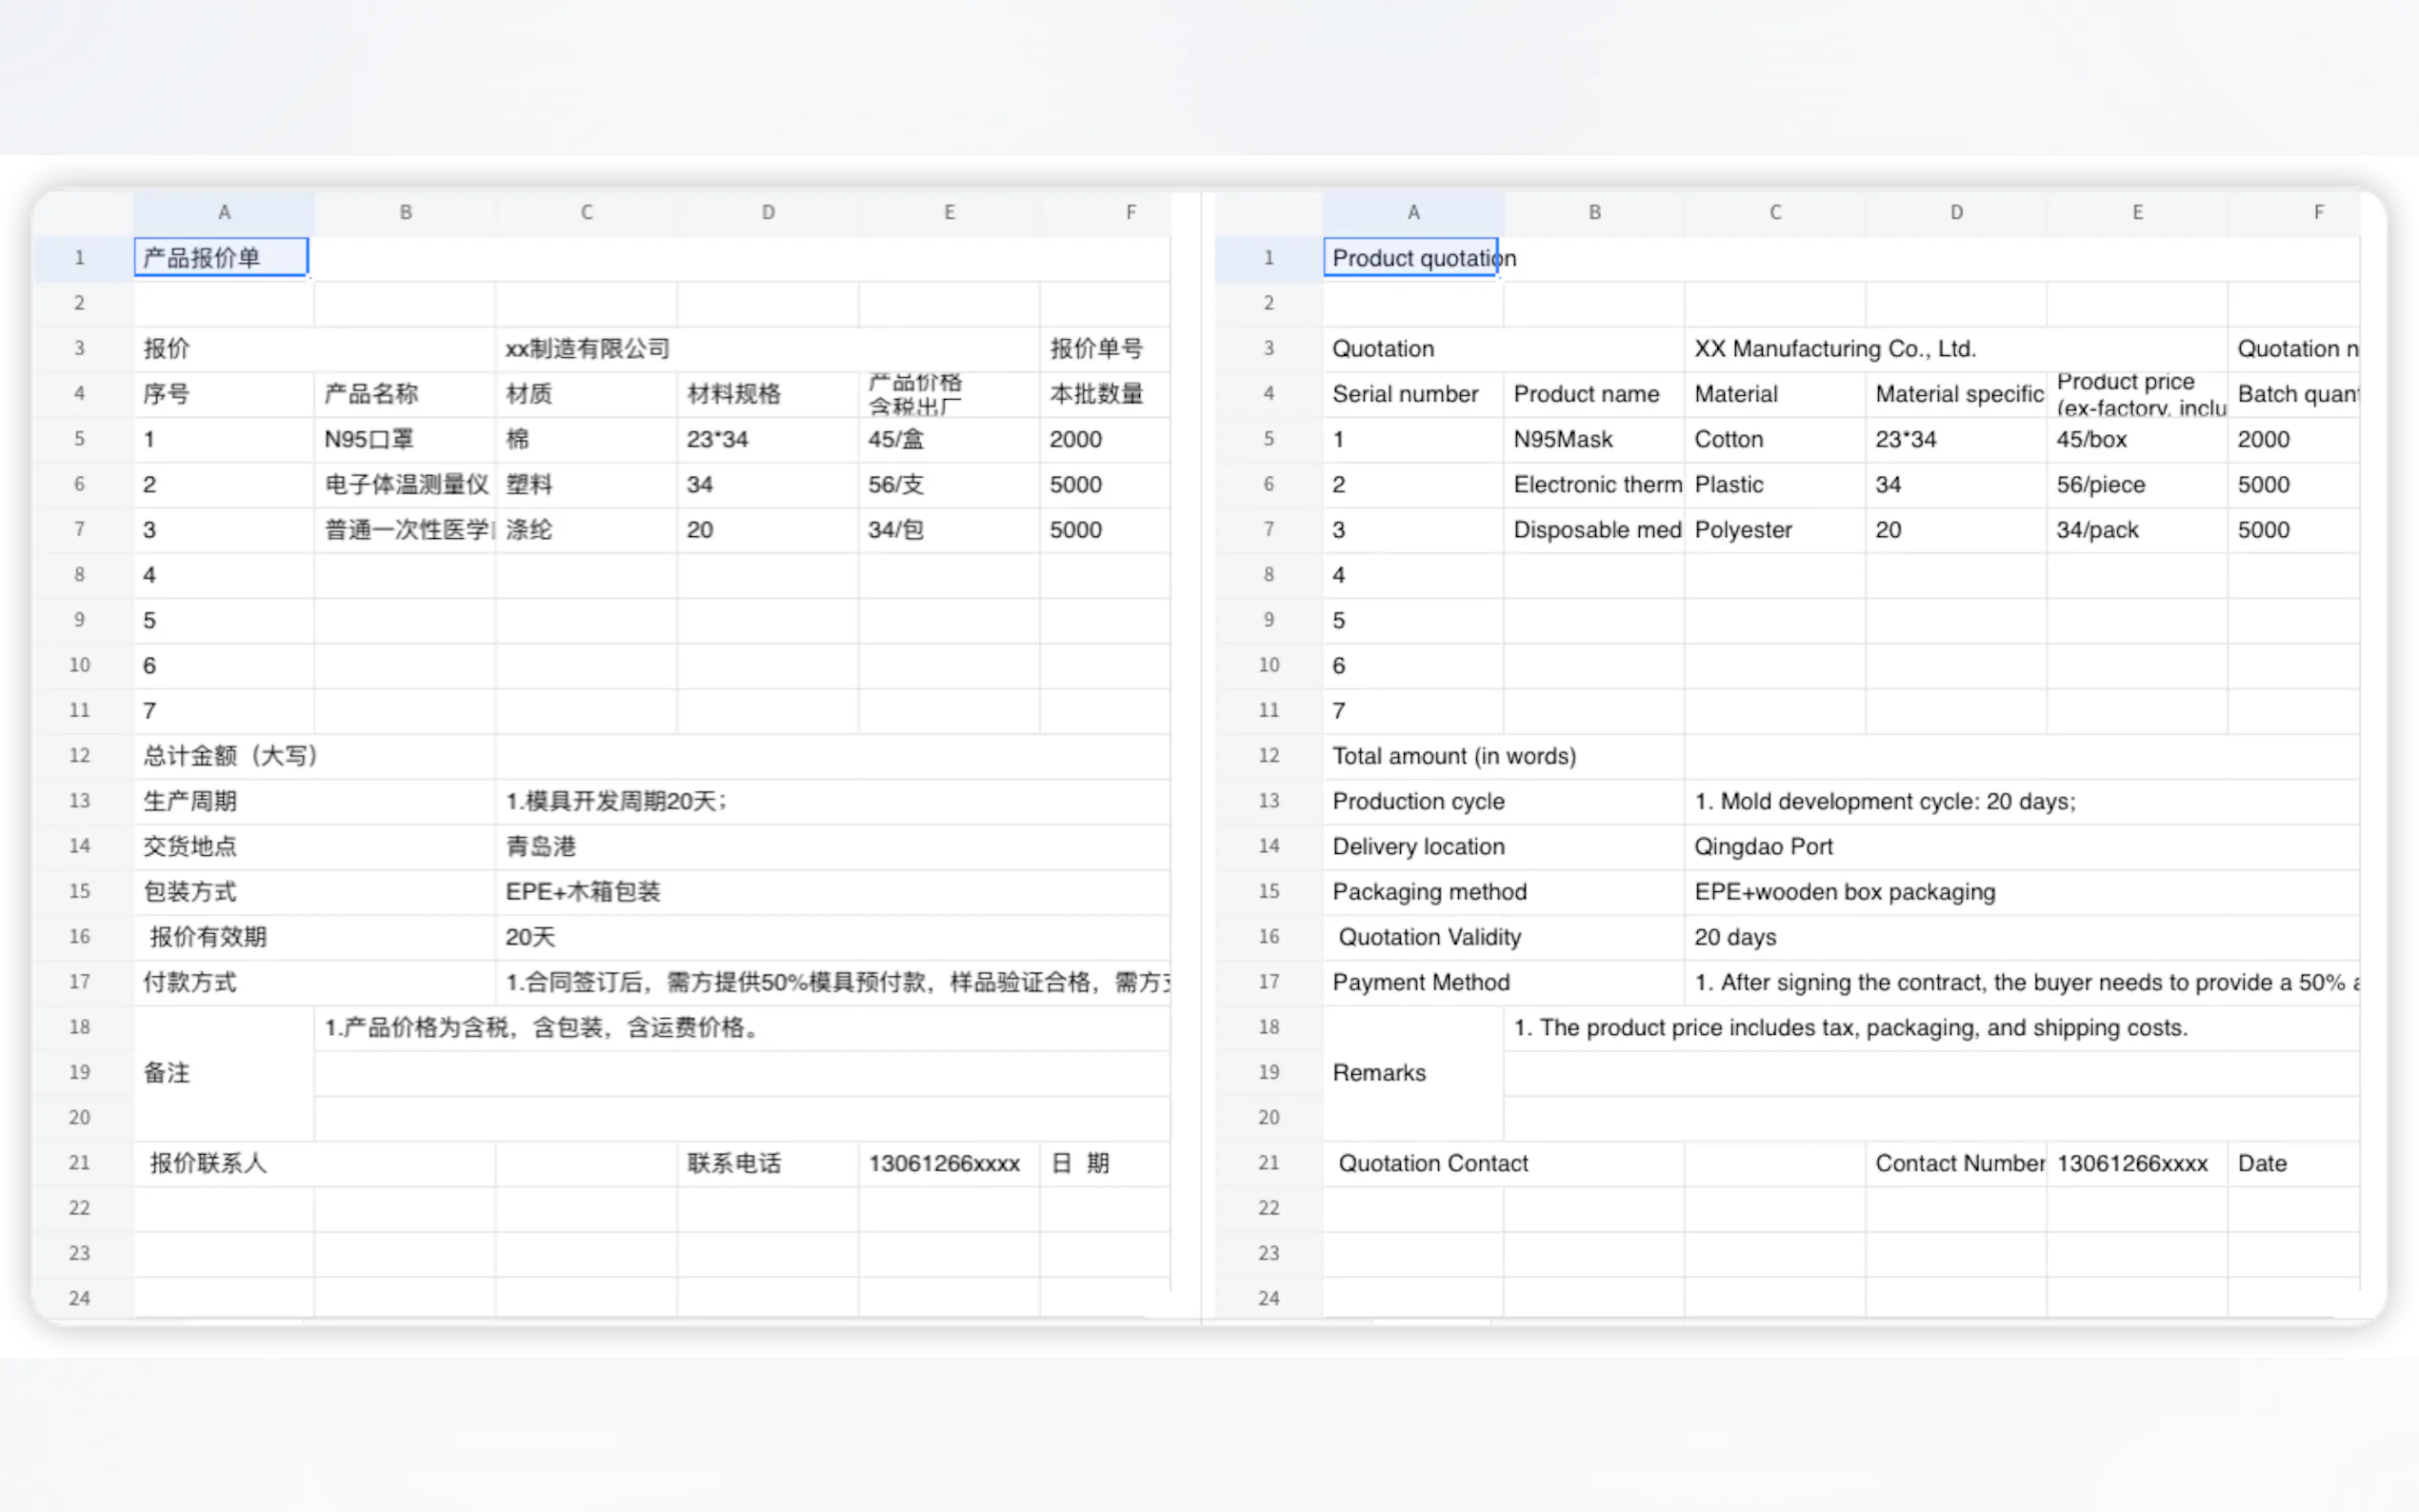This screenshot has width=2419, height=1512.
Task: Select the 青岛港 delivery cell
Action: pos(541,846)
